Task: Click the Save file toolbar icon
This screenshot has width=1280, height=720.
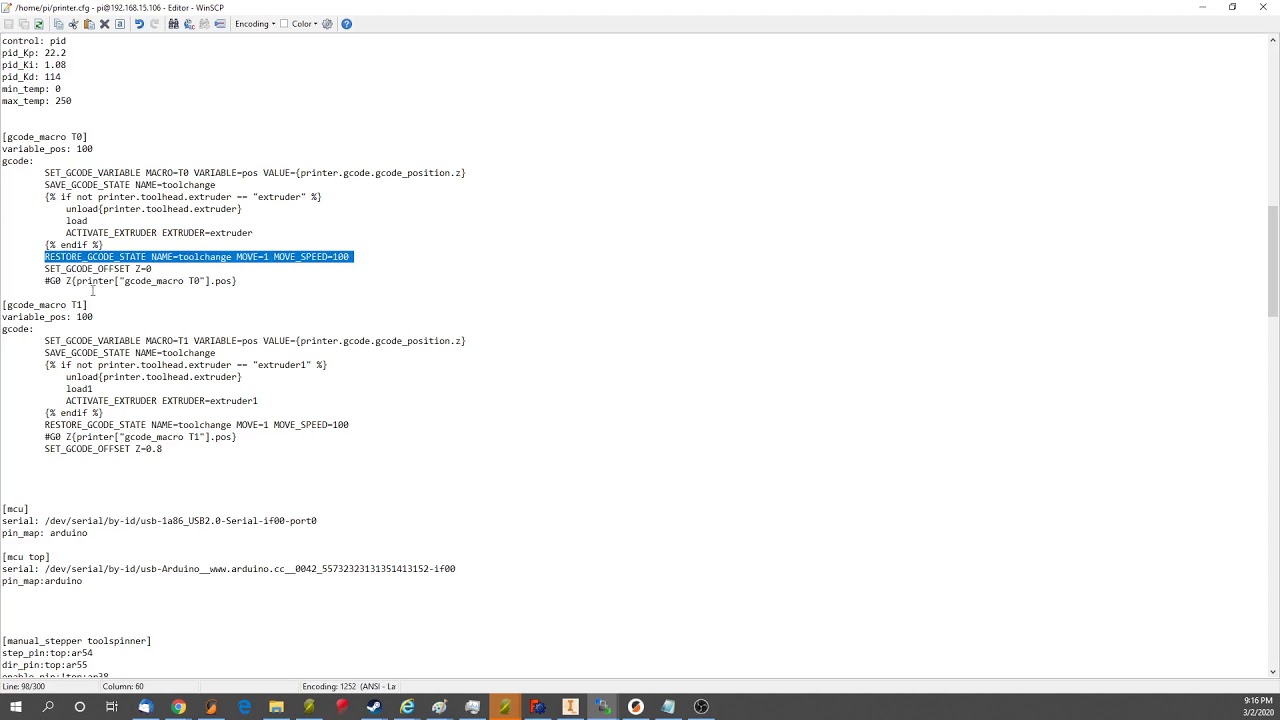Action: click(x=8, y=24)
